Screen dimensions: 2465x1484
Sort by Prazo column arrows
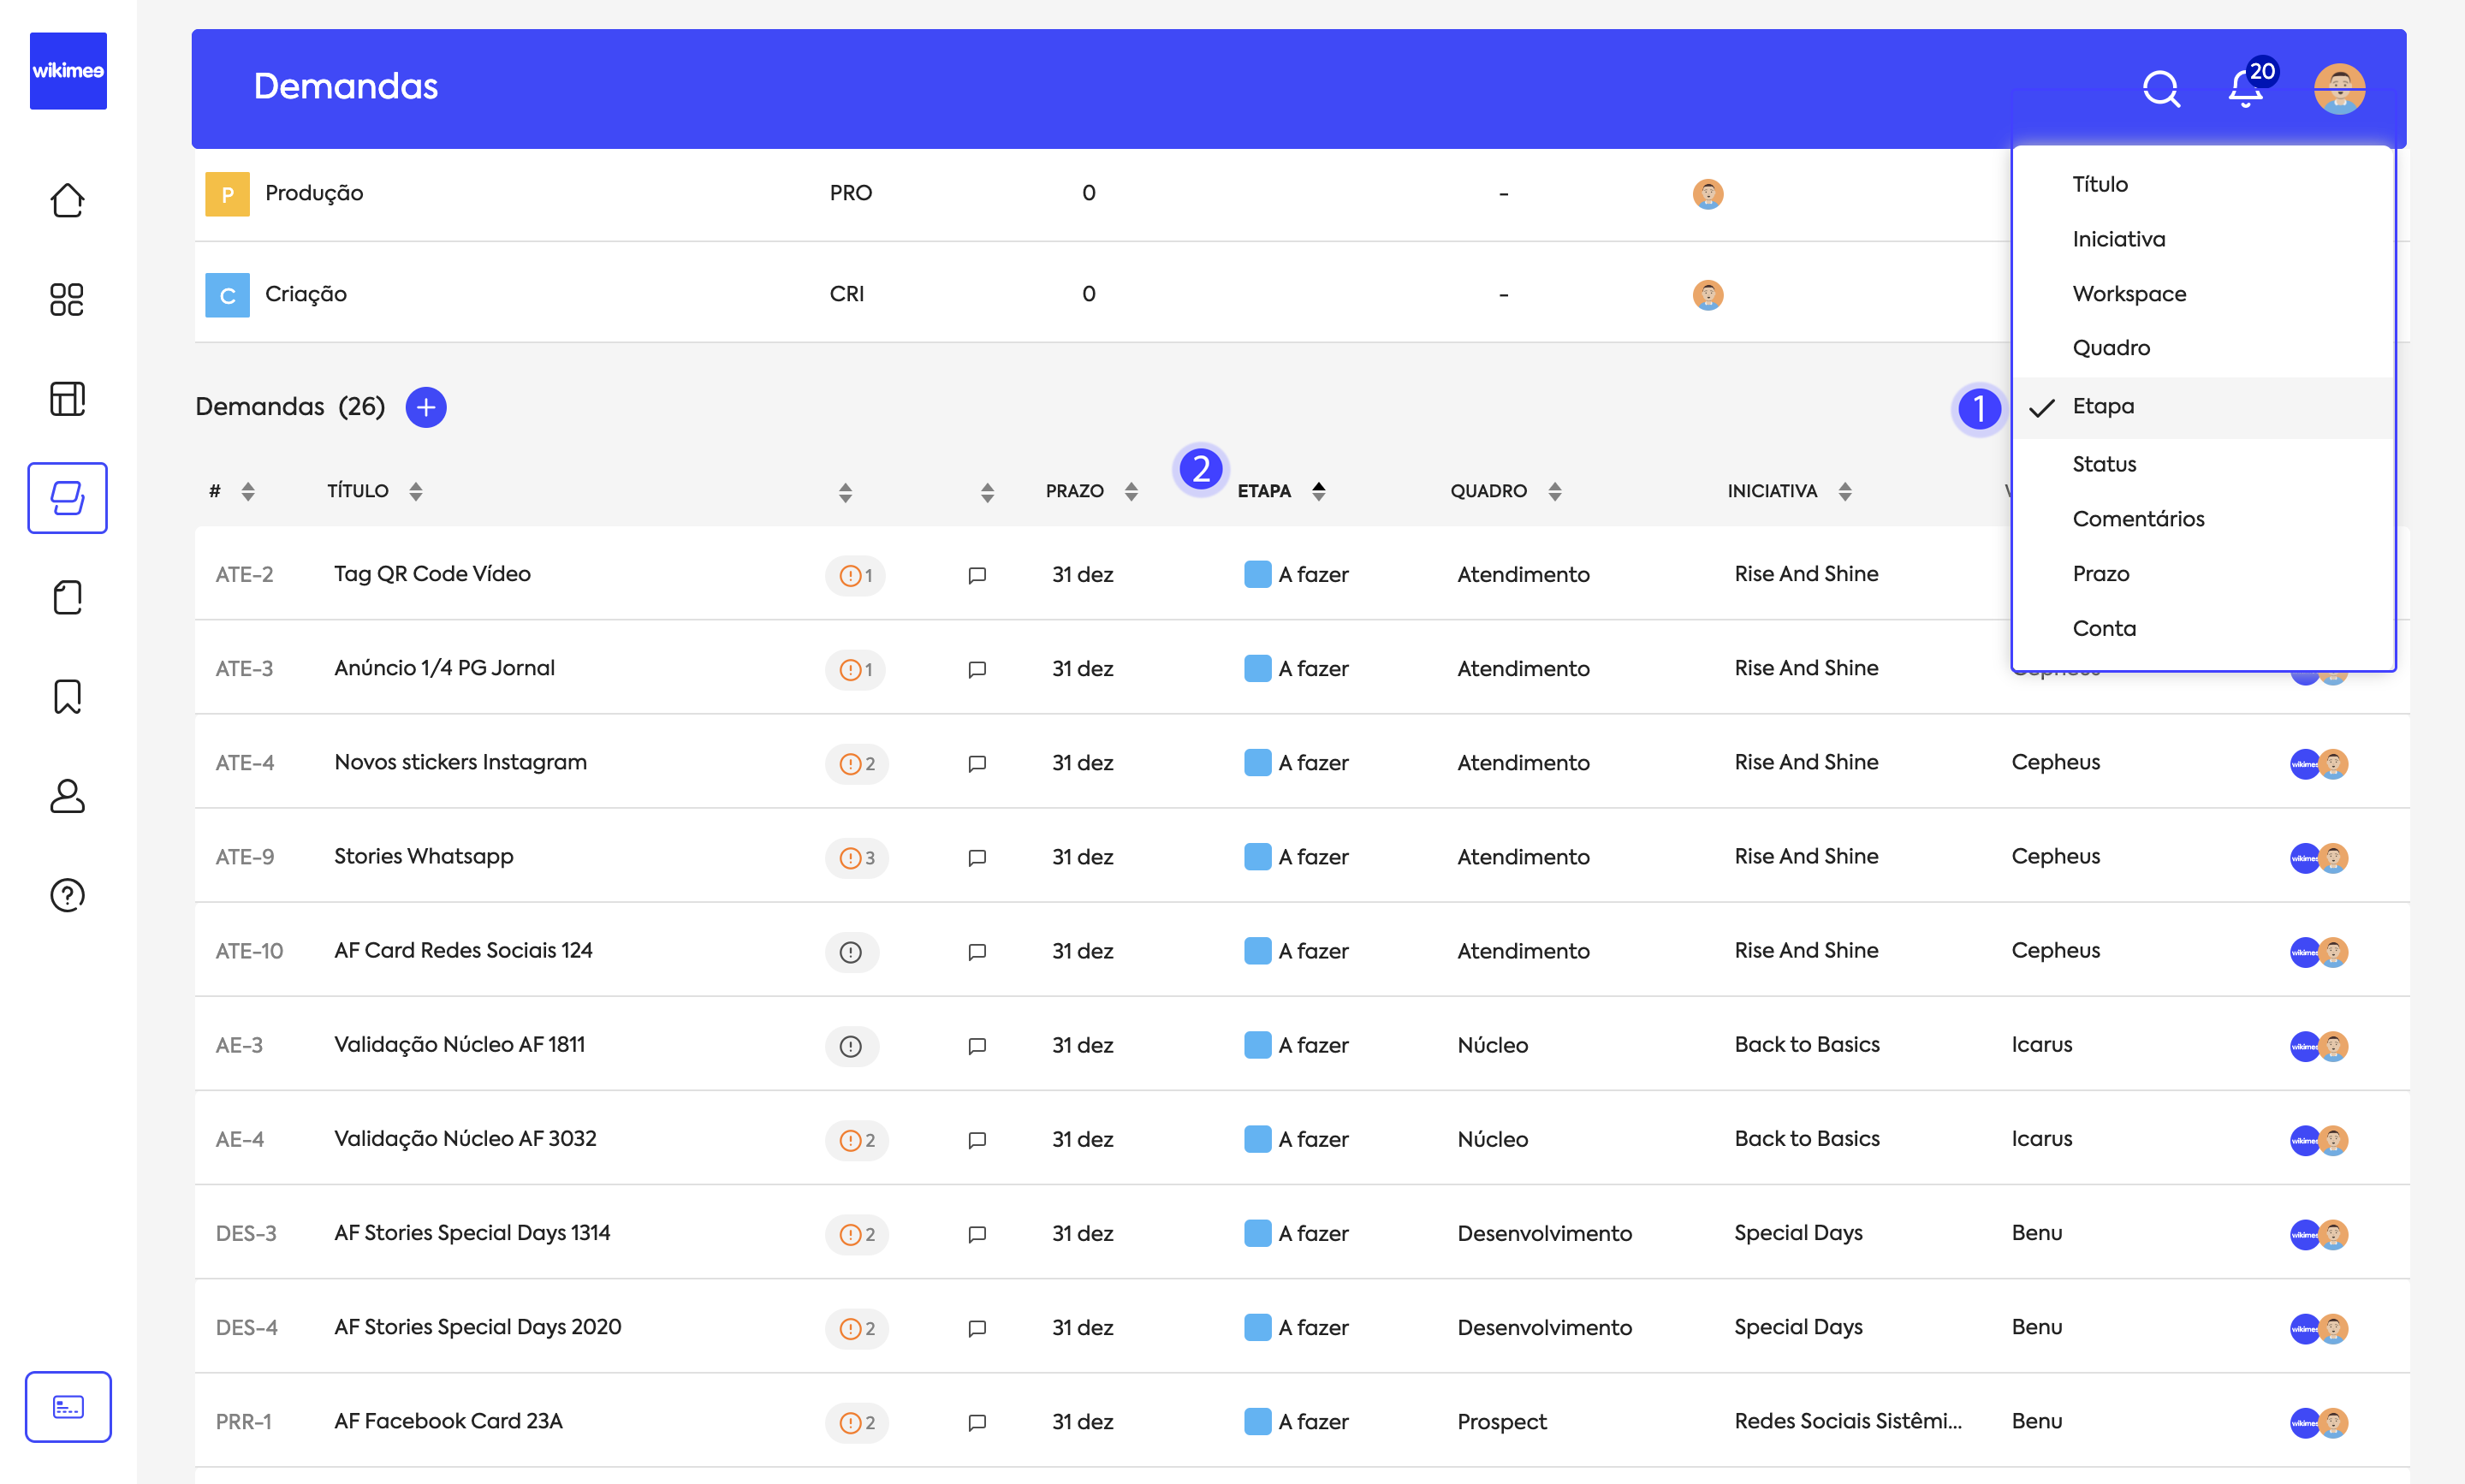click(1131, 491)
